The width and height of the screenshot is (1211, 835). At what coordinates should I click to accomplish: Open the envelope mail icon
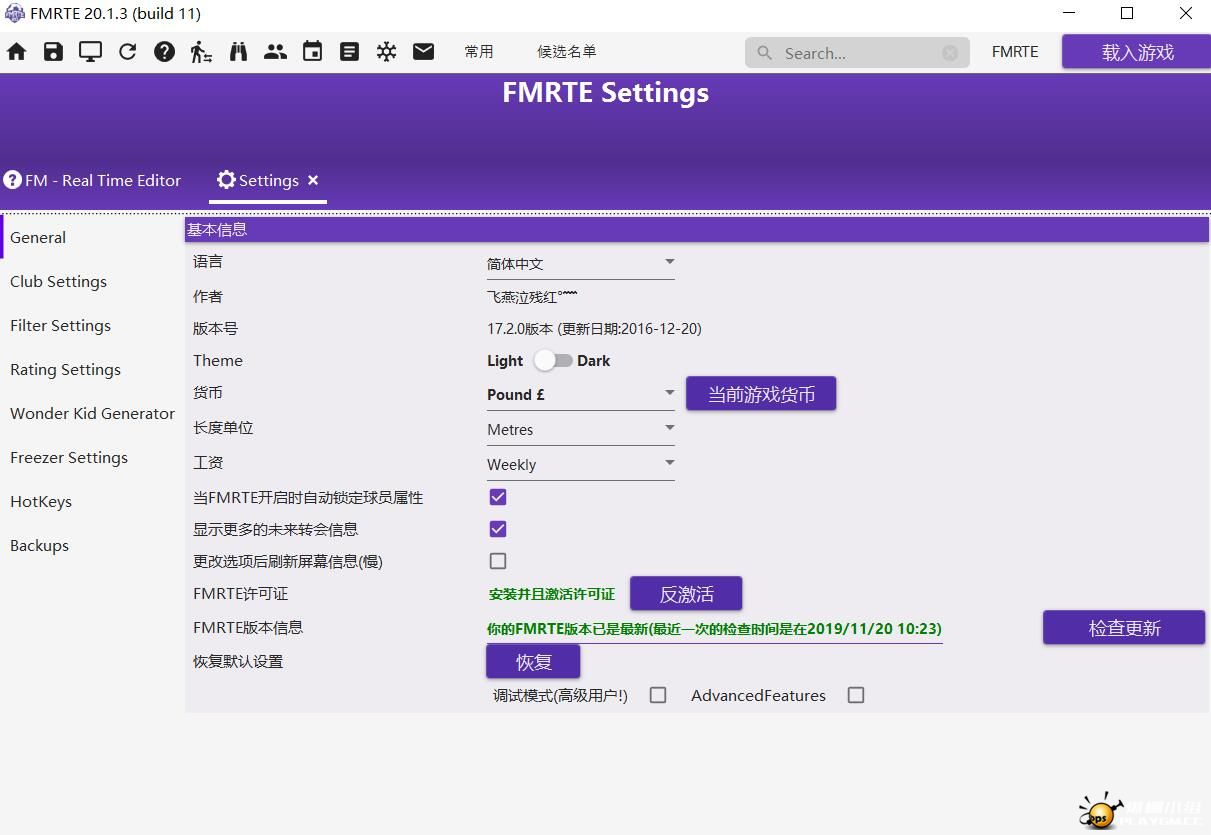[x=424, y=52]
